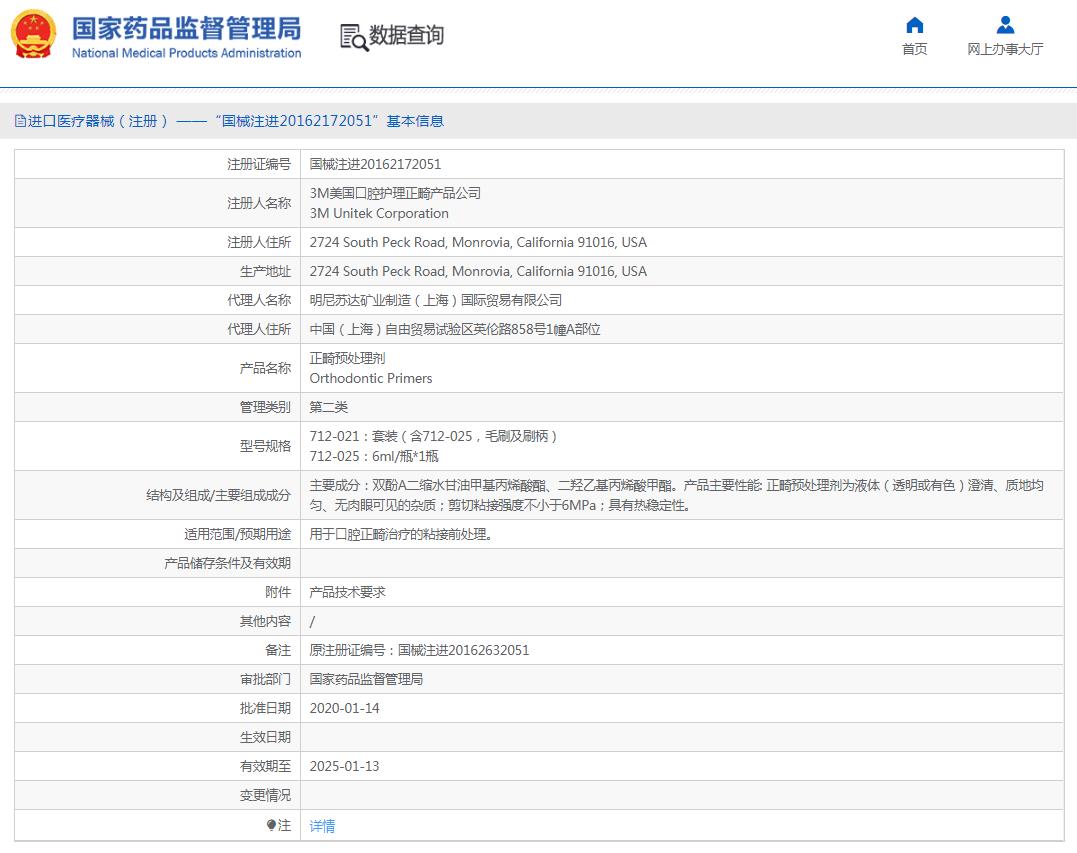Select 3M Unitek Corporation text

(x=379, y=214)
